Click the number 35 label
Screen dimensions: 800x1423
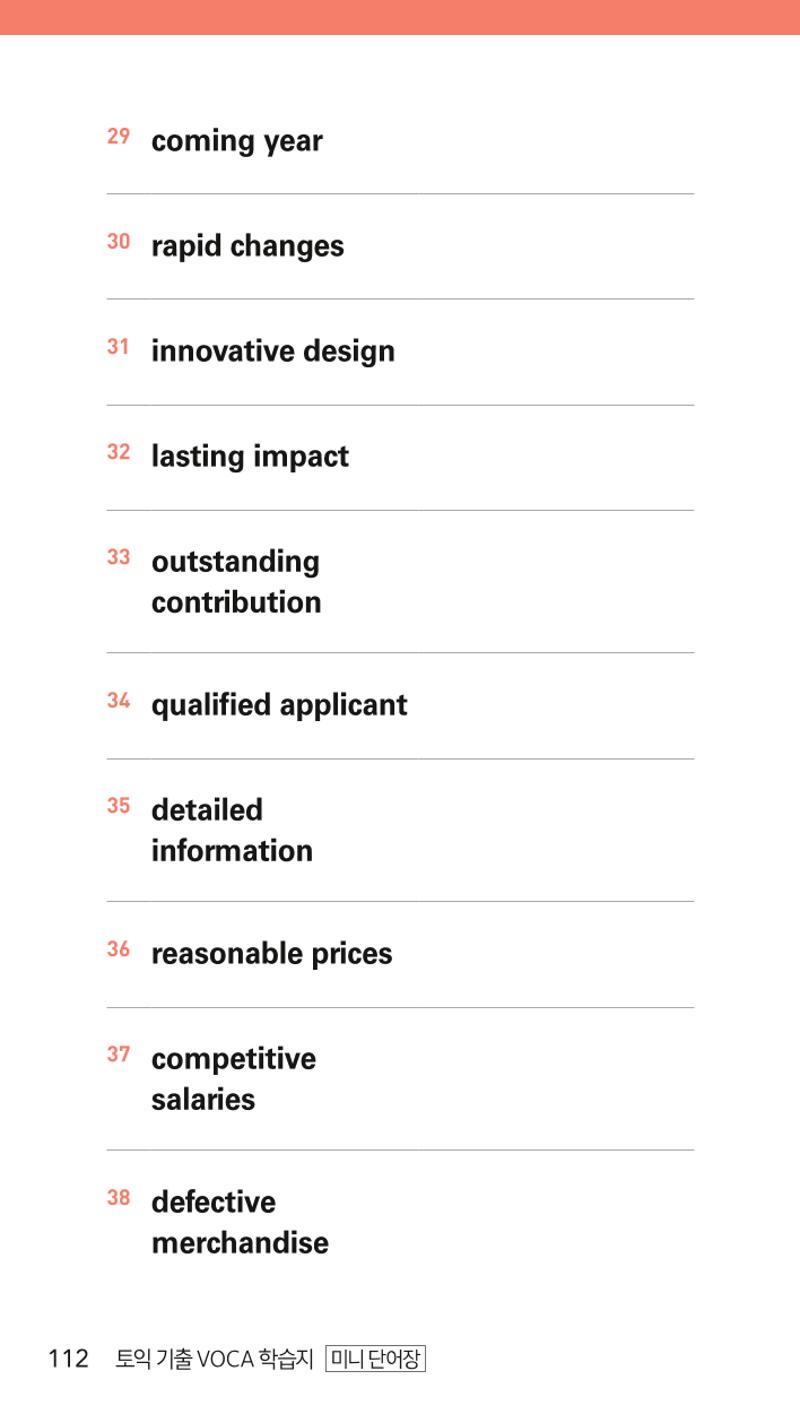click(119, 805)
